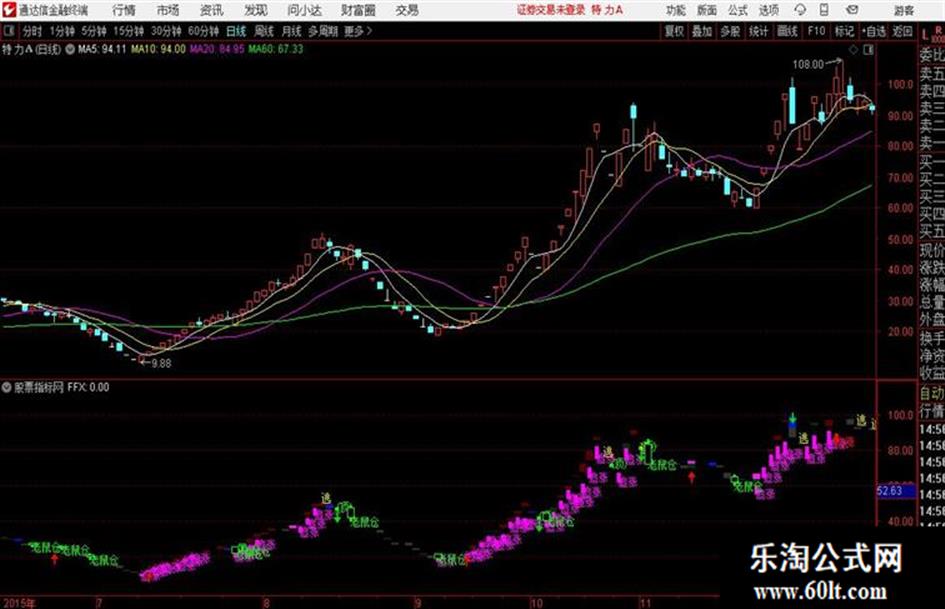Open the 财富圈 menu
The height and width of the screenshot is (609, 945).
[x=358, y=10]
